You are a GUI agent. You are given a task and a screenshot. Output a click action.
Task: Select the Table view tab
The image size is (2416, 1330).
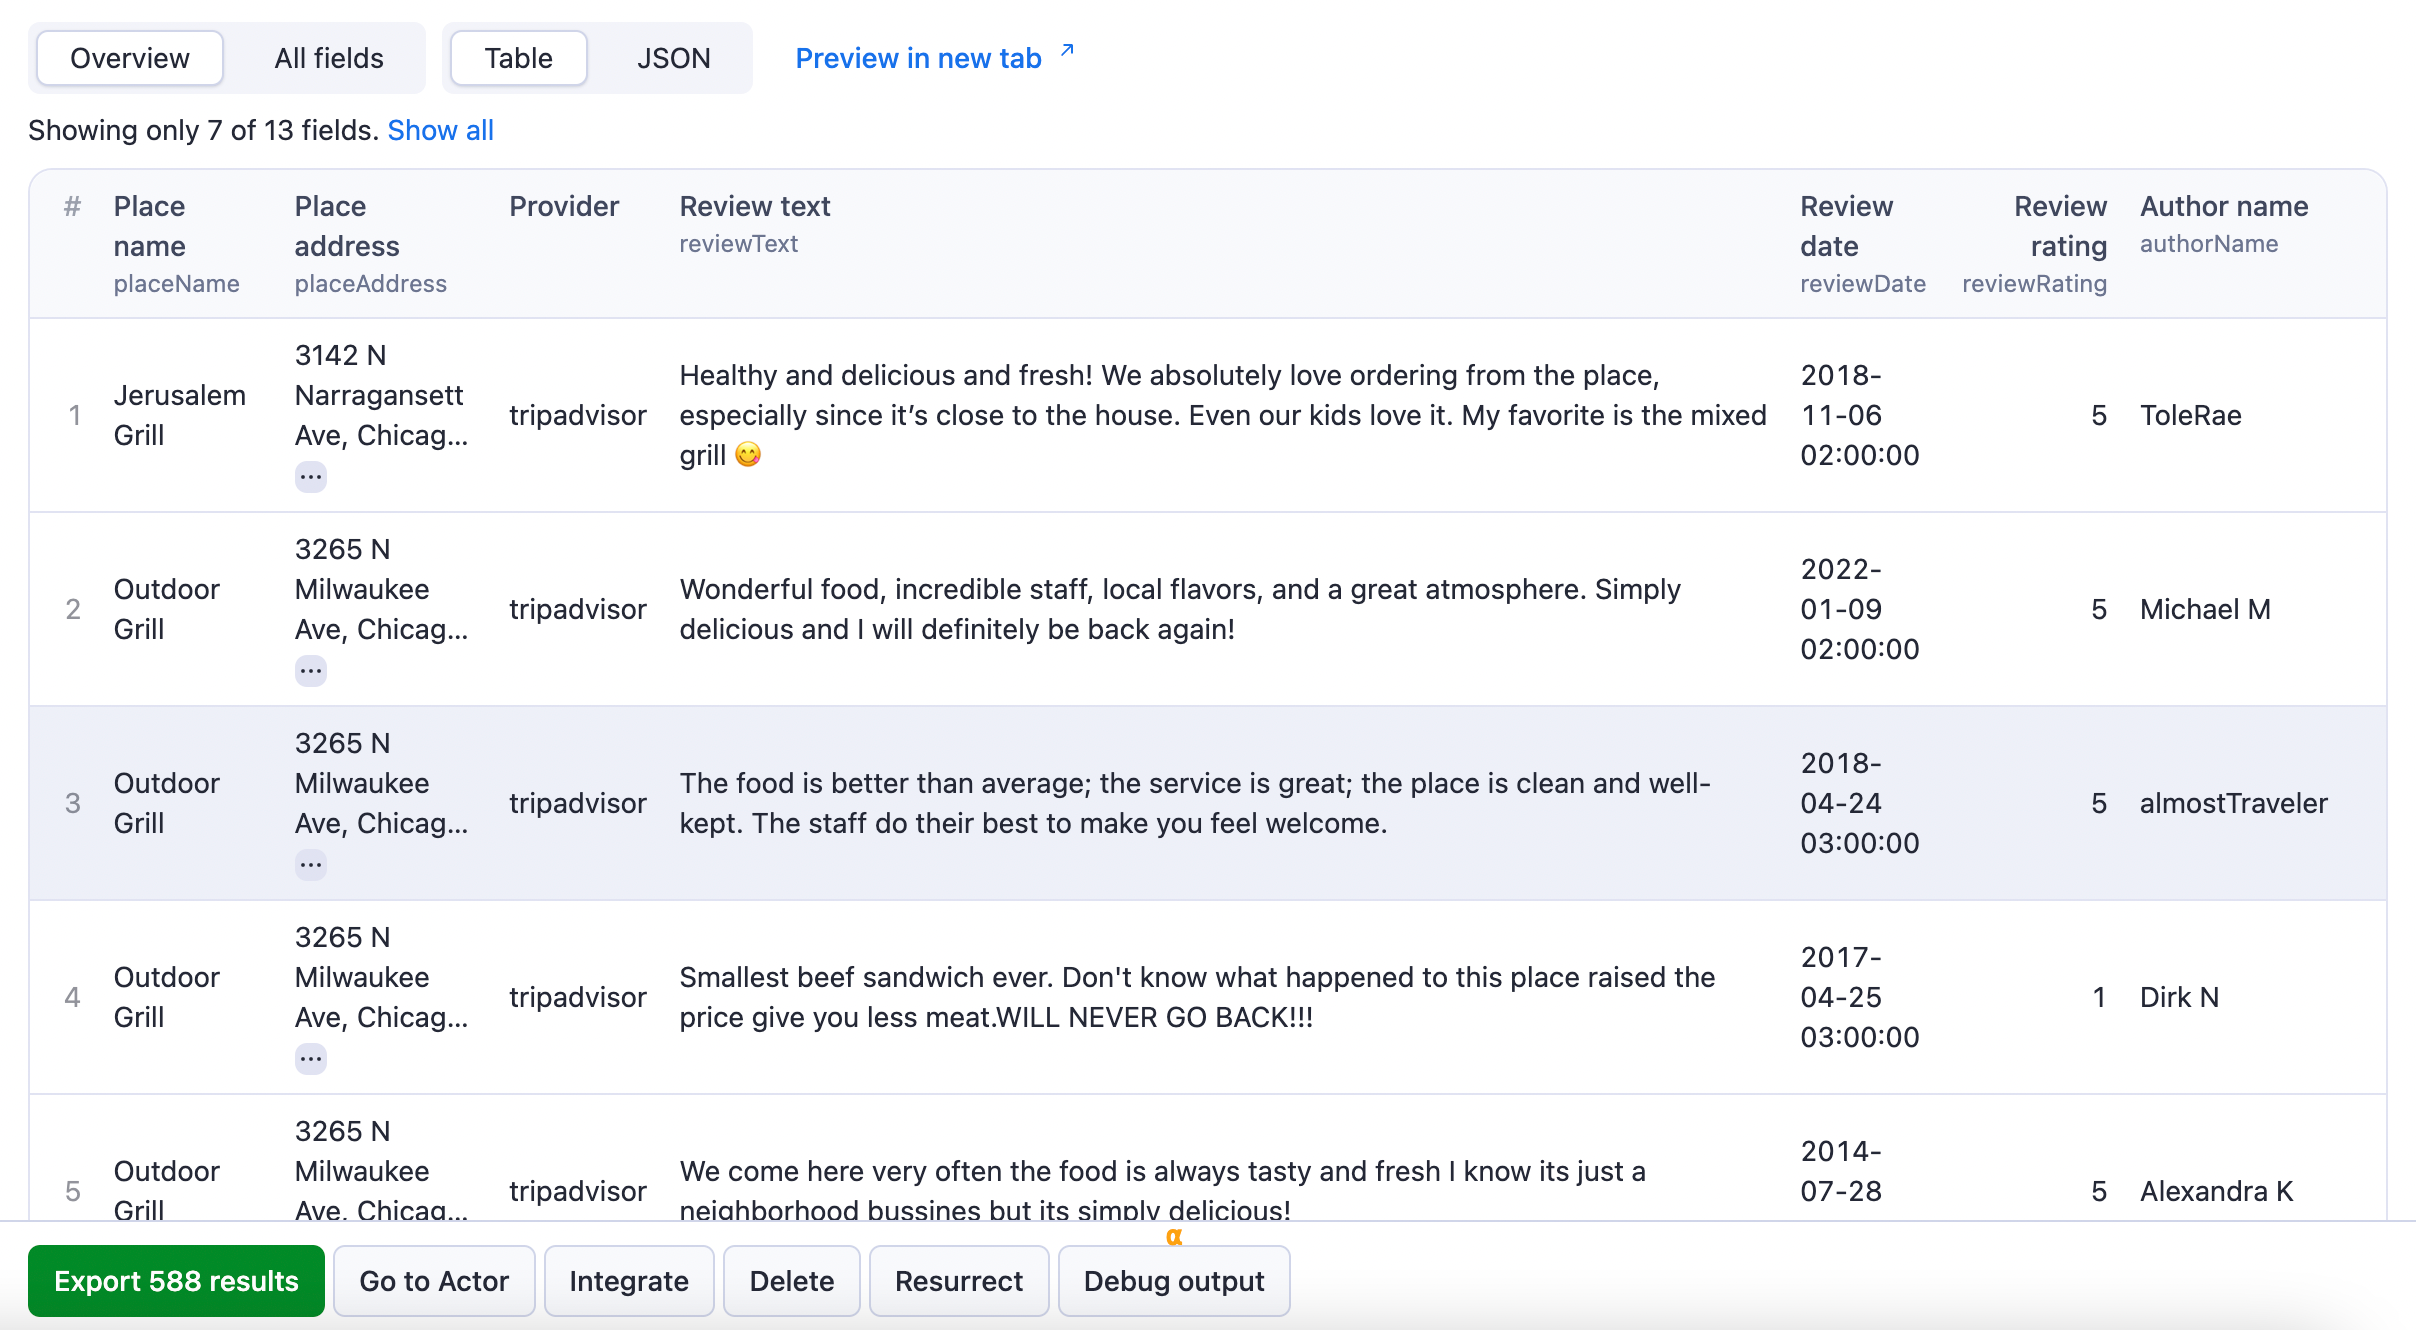coord(516,56)
